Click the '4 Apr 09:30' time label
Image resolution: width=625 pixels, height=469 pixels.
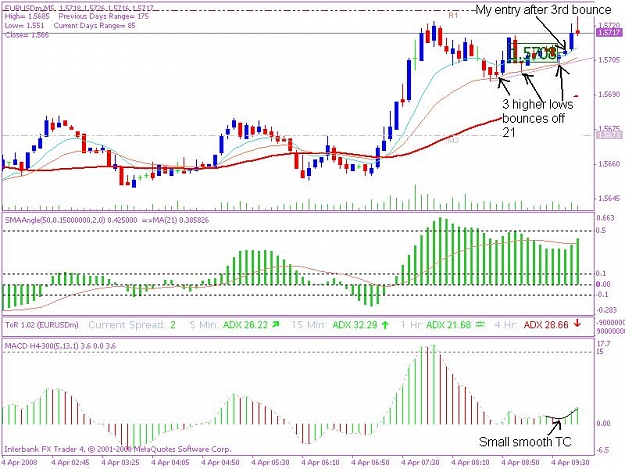[570, 463]
